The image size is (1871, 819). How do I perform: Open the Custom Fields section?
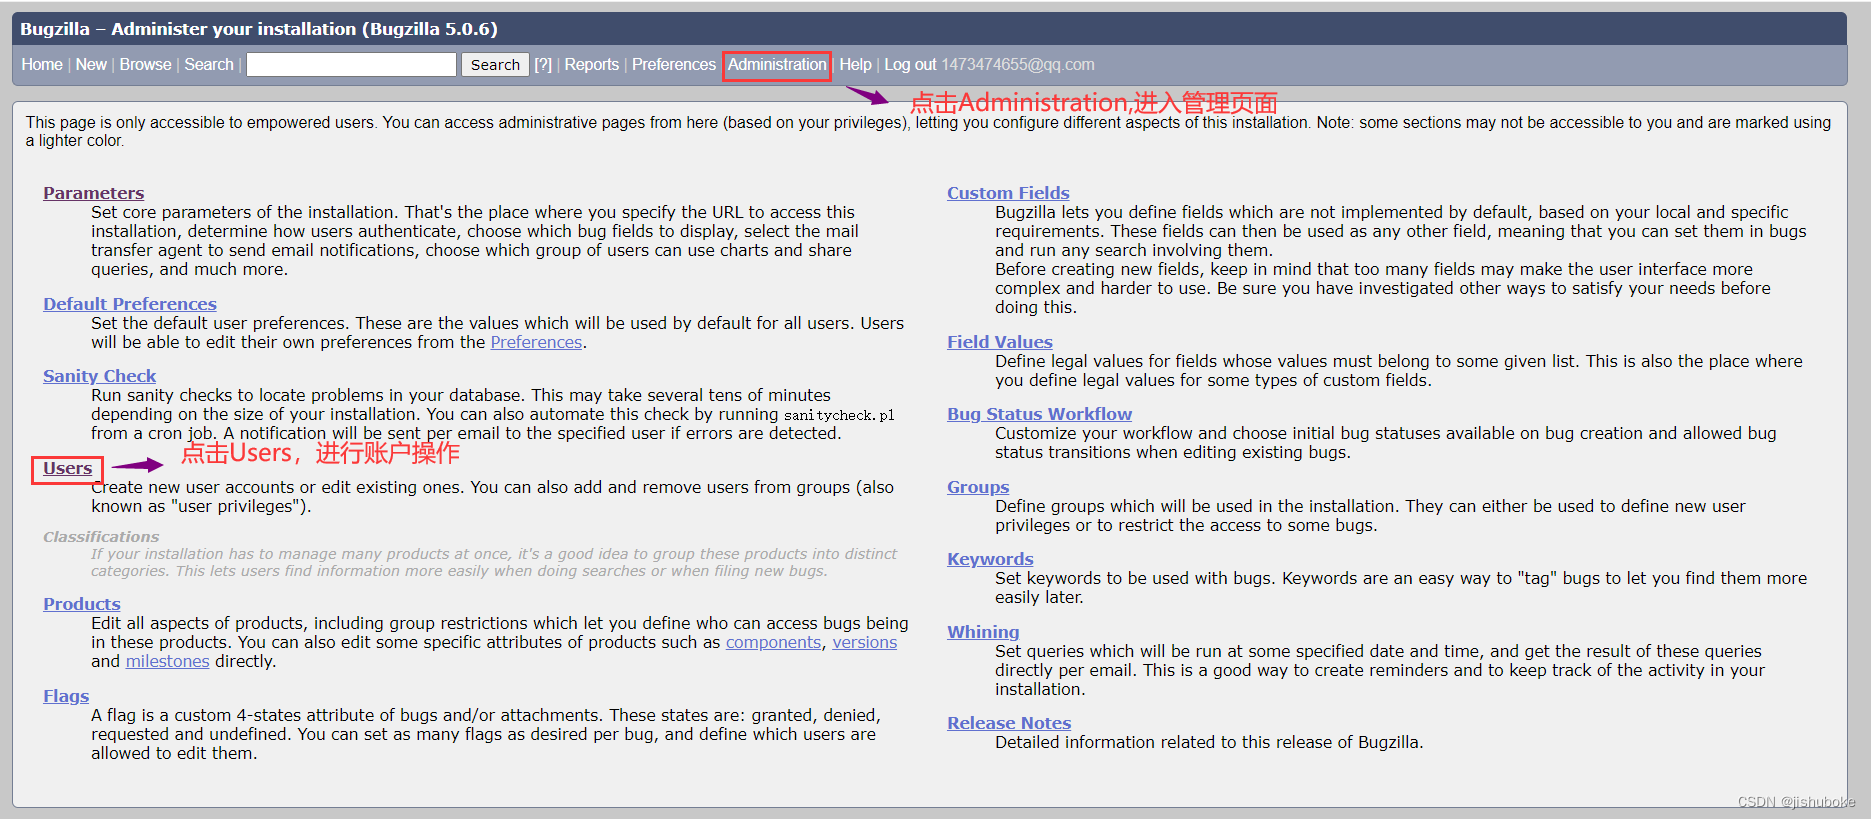1008,193
